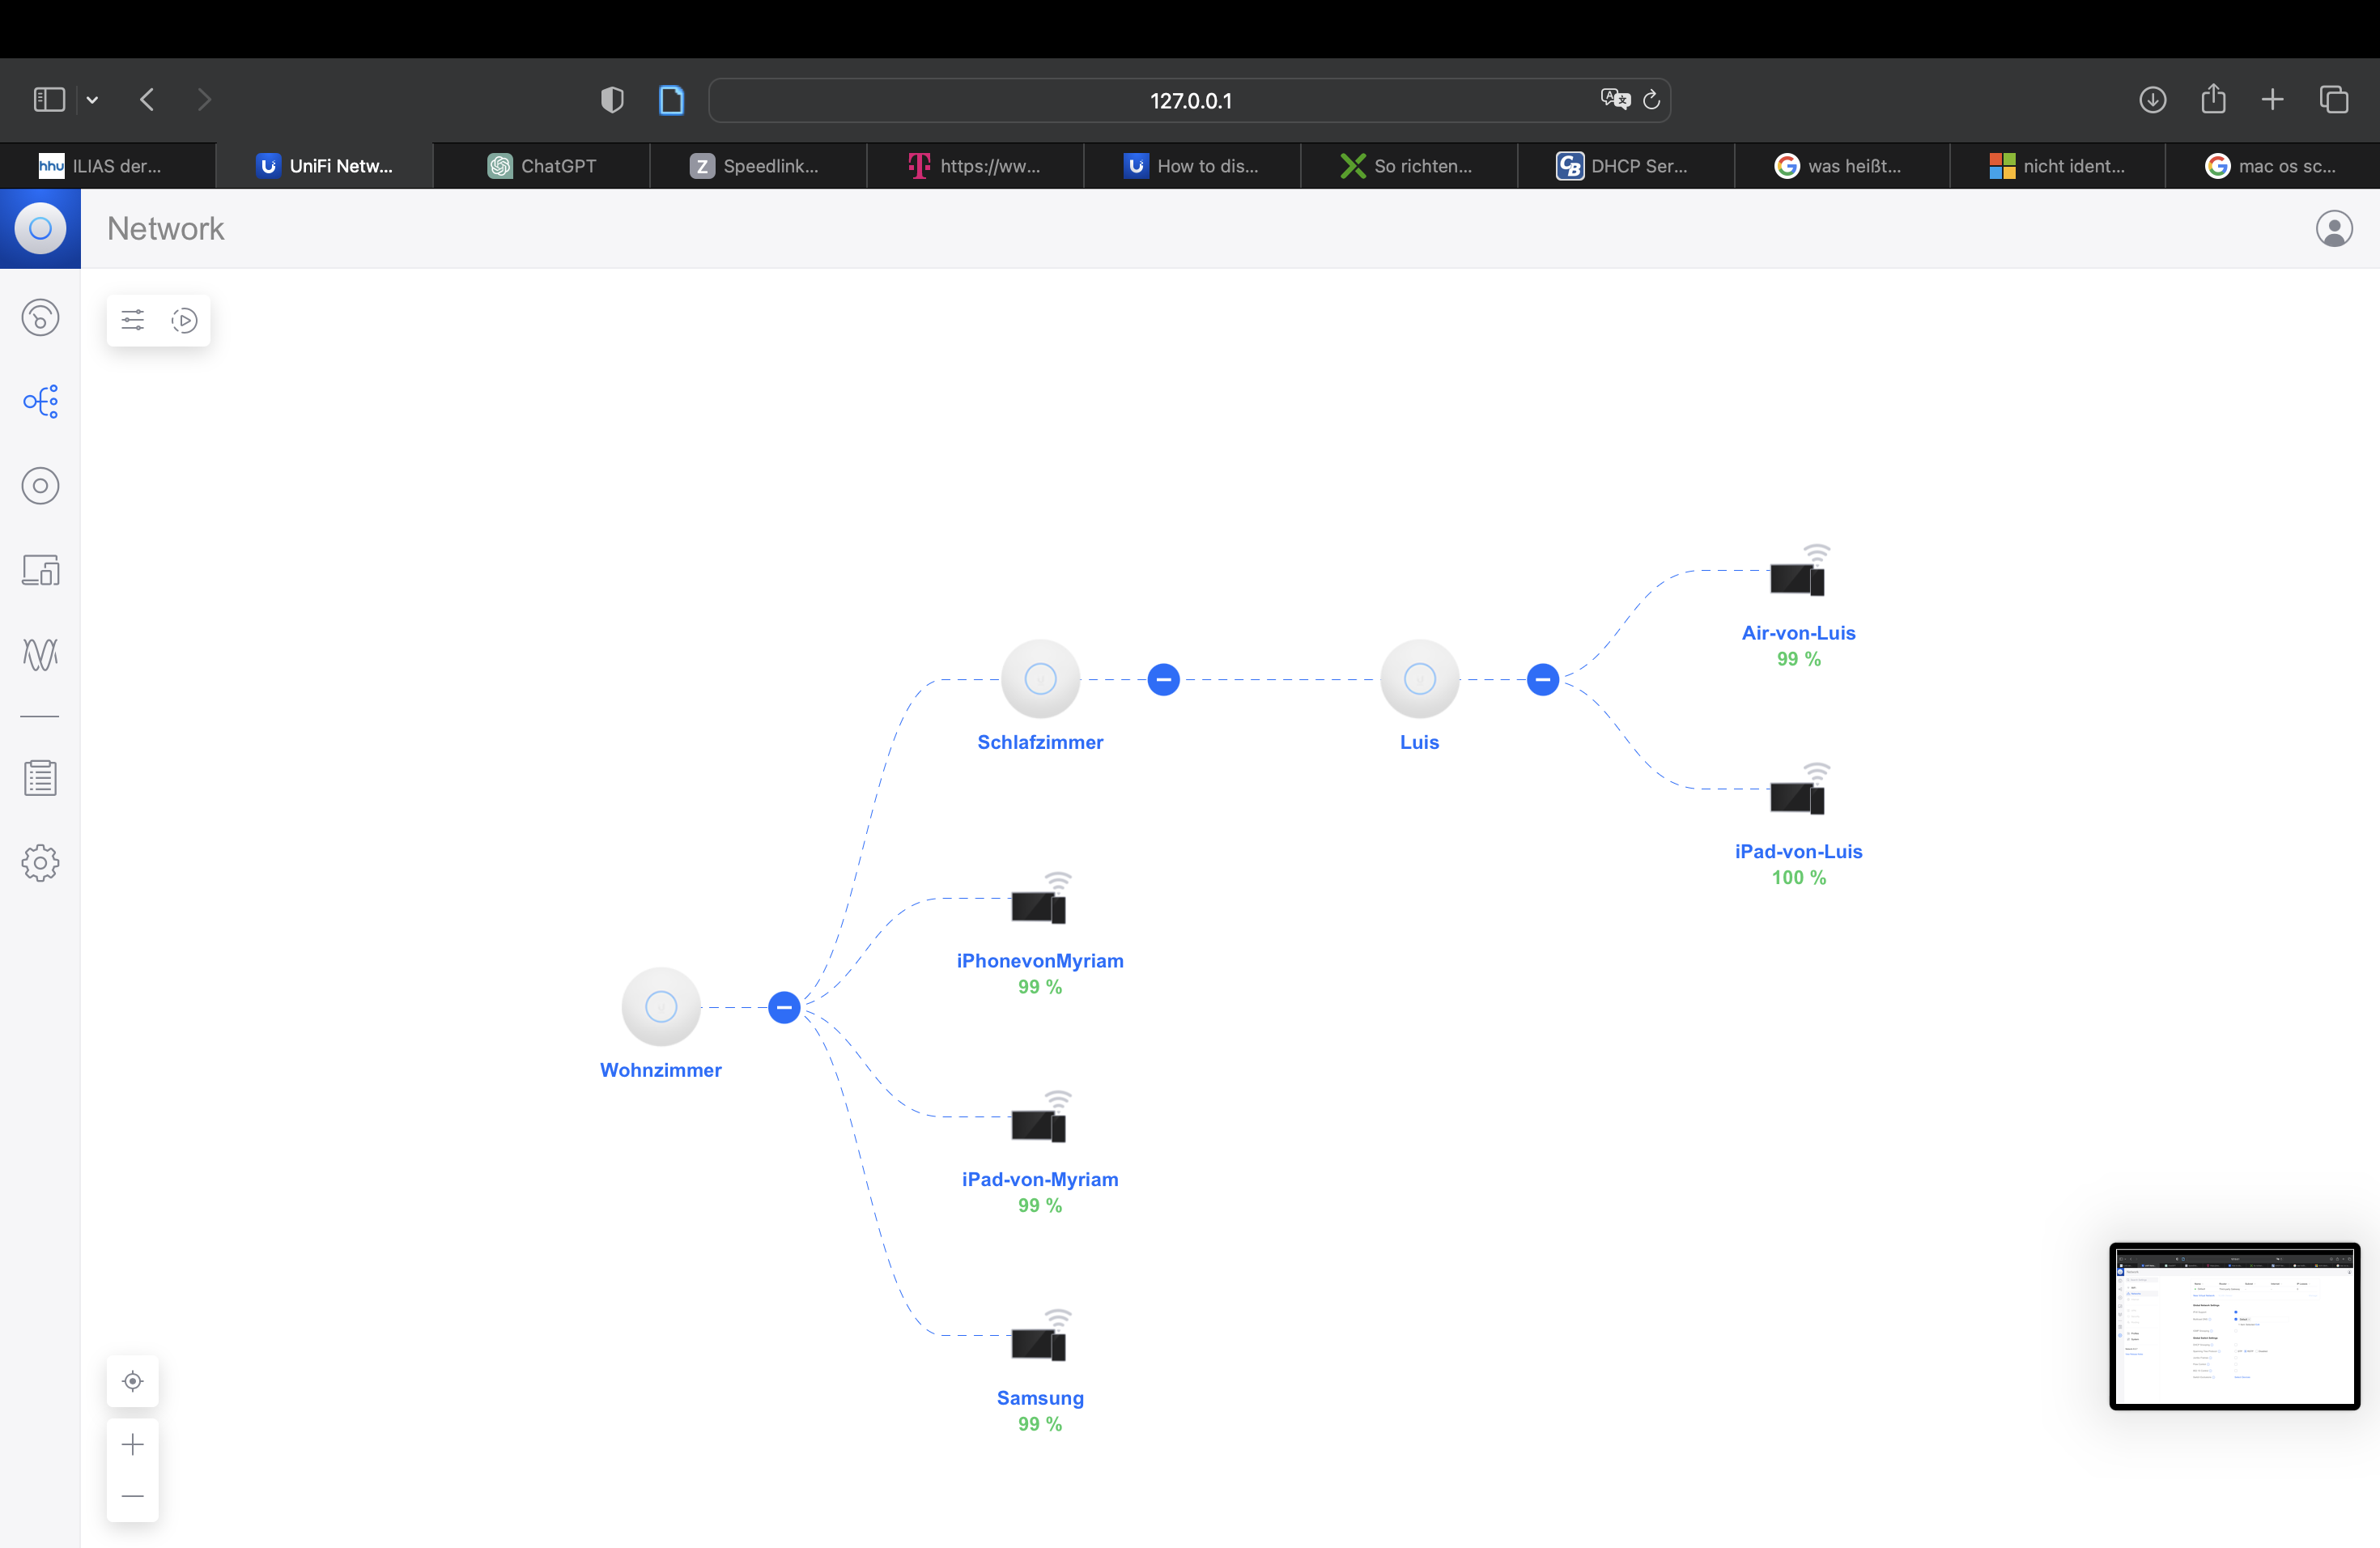This screenshot has width=2380, height=1548.
Task: Collapse the Wohnzimmer node branch
Action: click(784, 1007)
